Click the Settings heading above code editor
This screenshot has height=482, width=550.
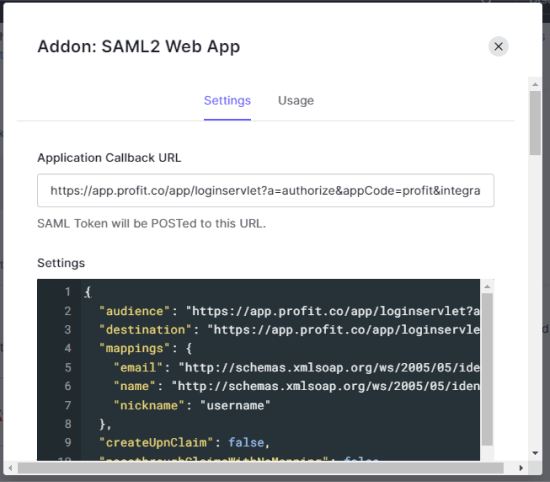click(x=61, y=263)
